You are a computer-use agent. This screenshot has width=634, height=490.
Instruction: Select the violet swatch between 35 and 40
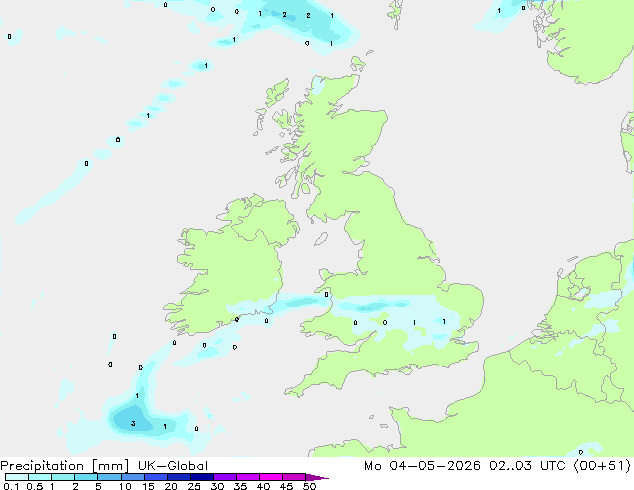248,477
